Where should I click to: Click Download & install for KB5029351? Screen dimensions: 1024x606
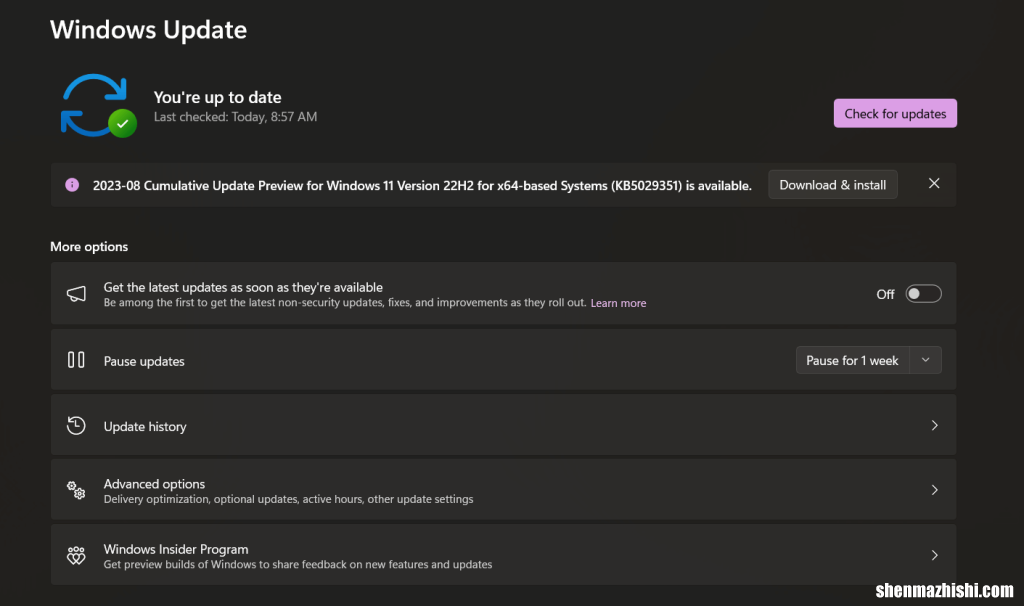point(832,184)
